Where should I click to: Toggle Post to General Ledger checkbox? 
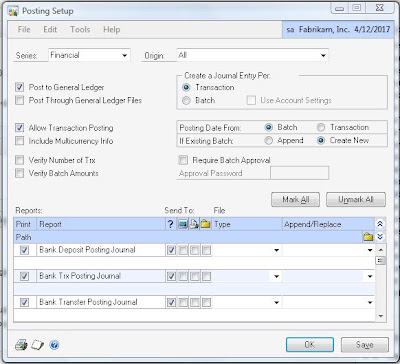[x=20, y=87]
